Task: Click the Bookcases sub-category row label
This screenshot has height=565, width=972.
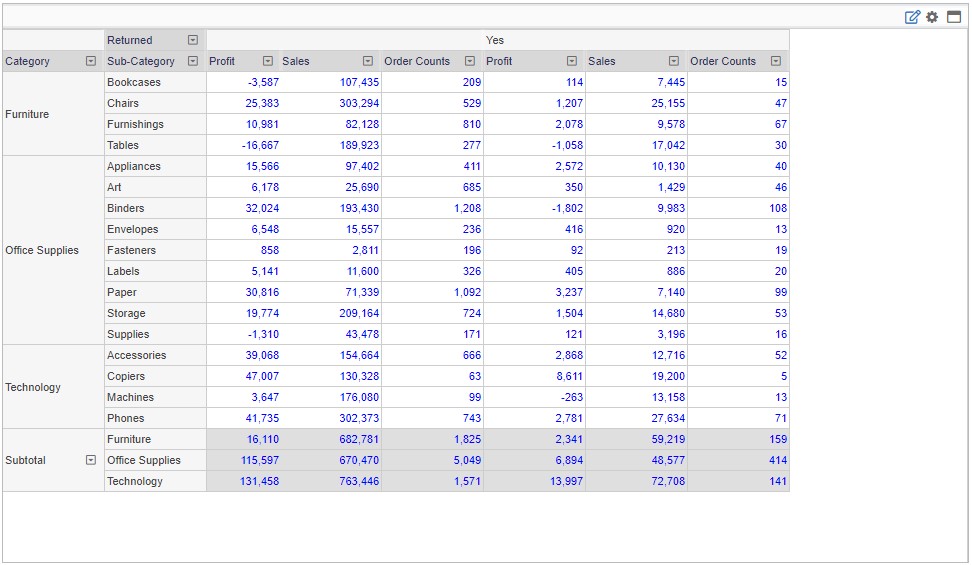Action: coord(134,82)
